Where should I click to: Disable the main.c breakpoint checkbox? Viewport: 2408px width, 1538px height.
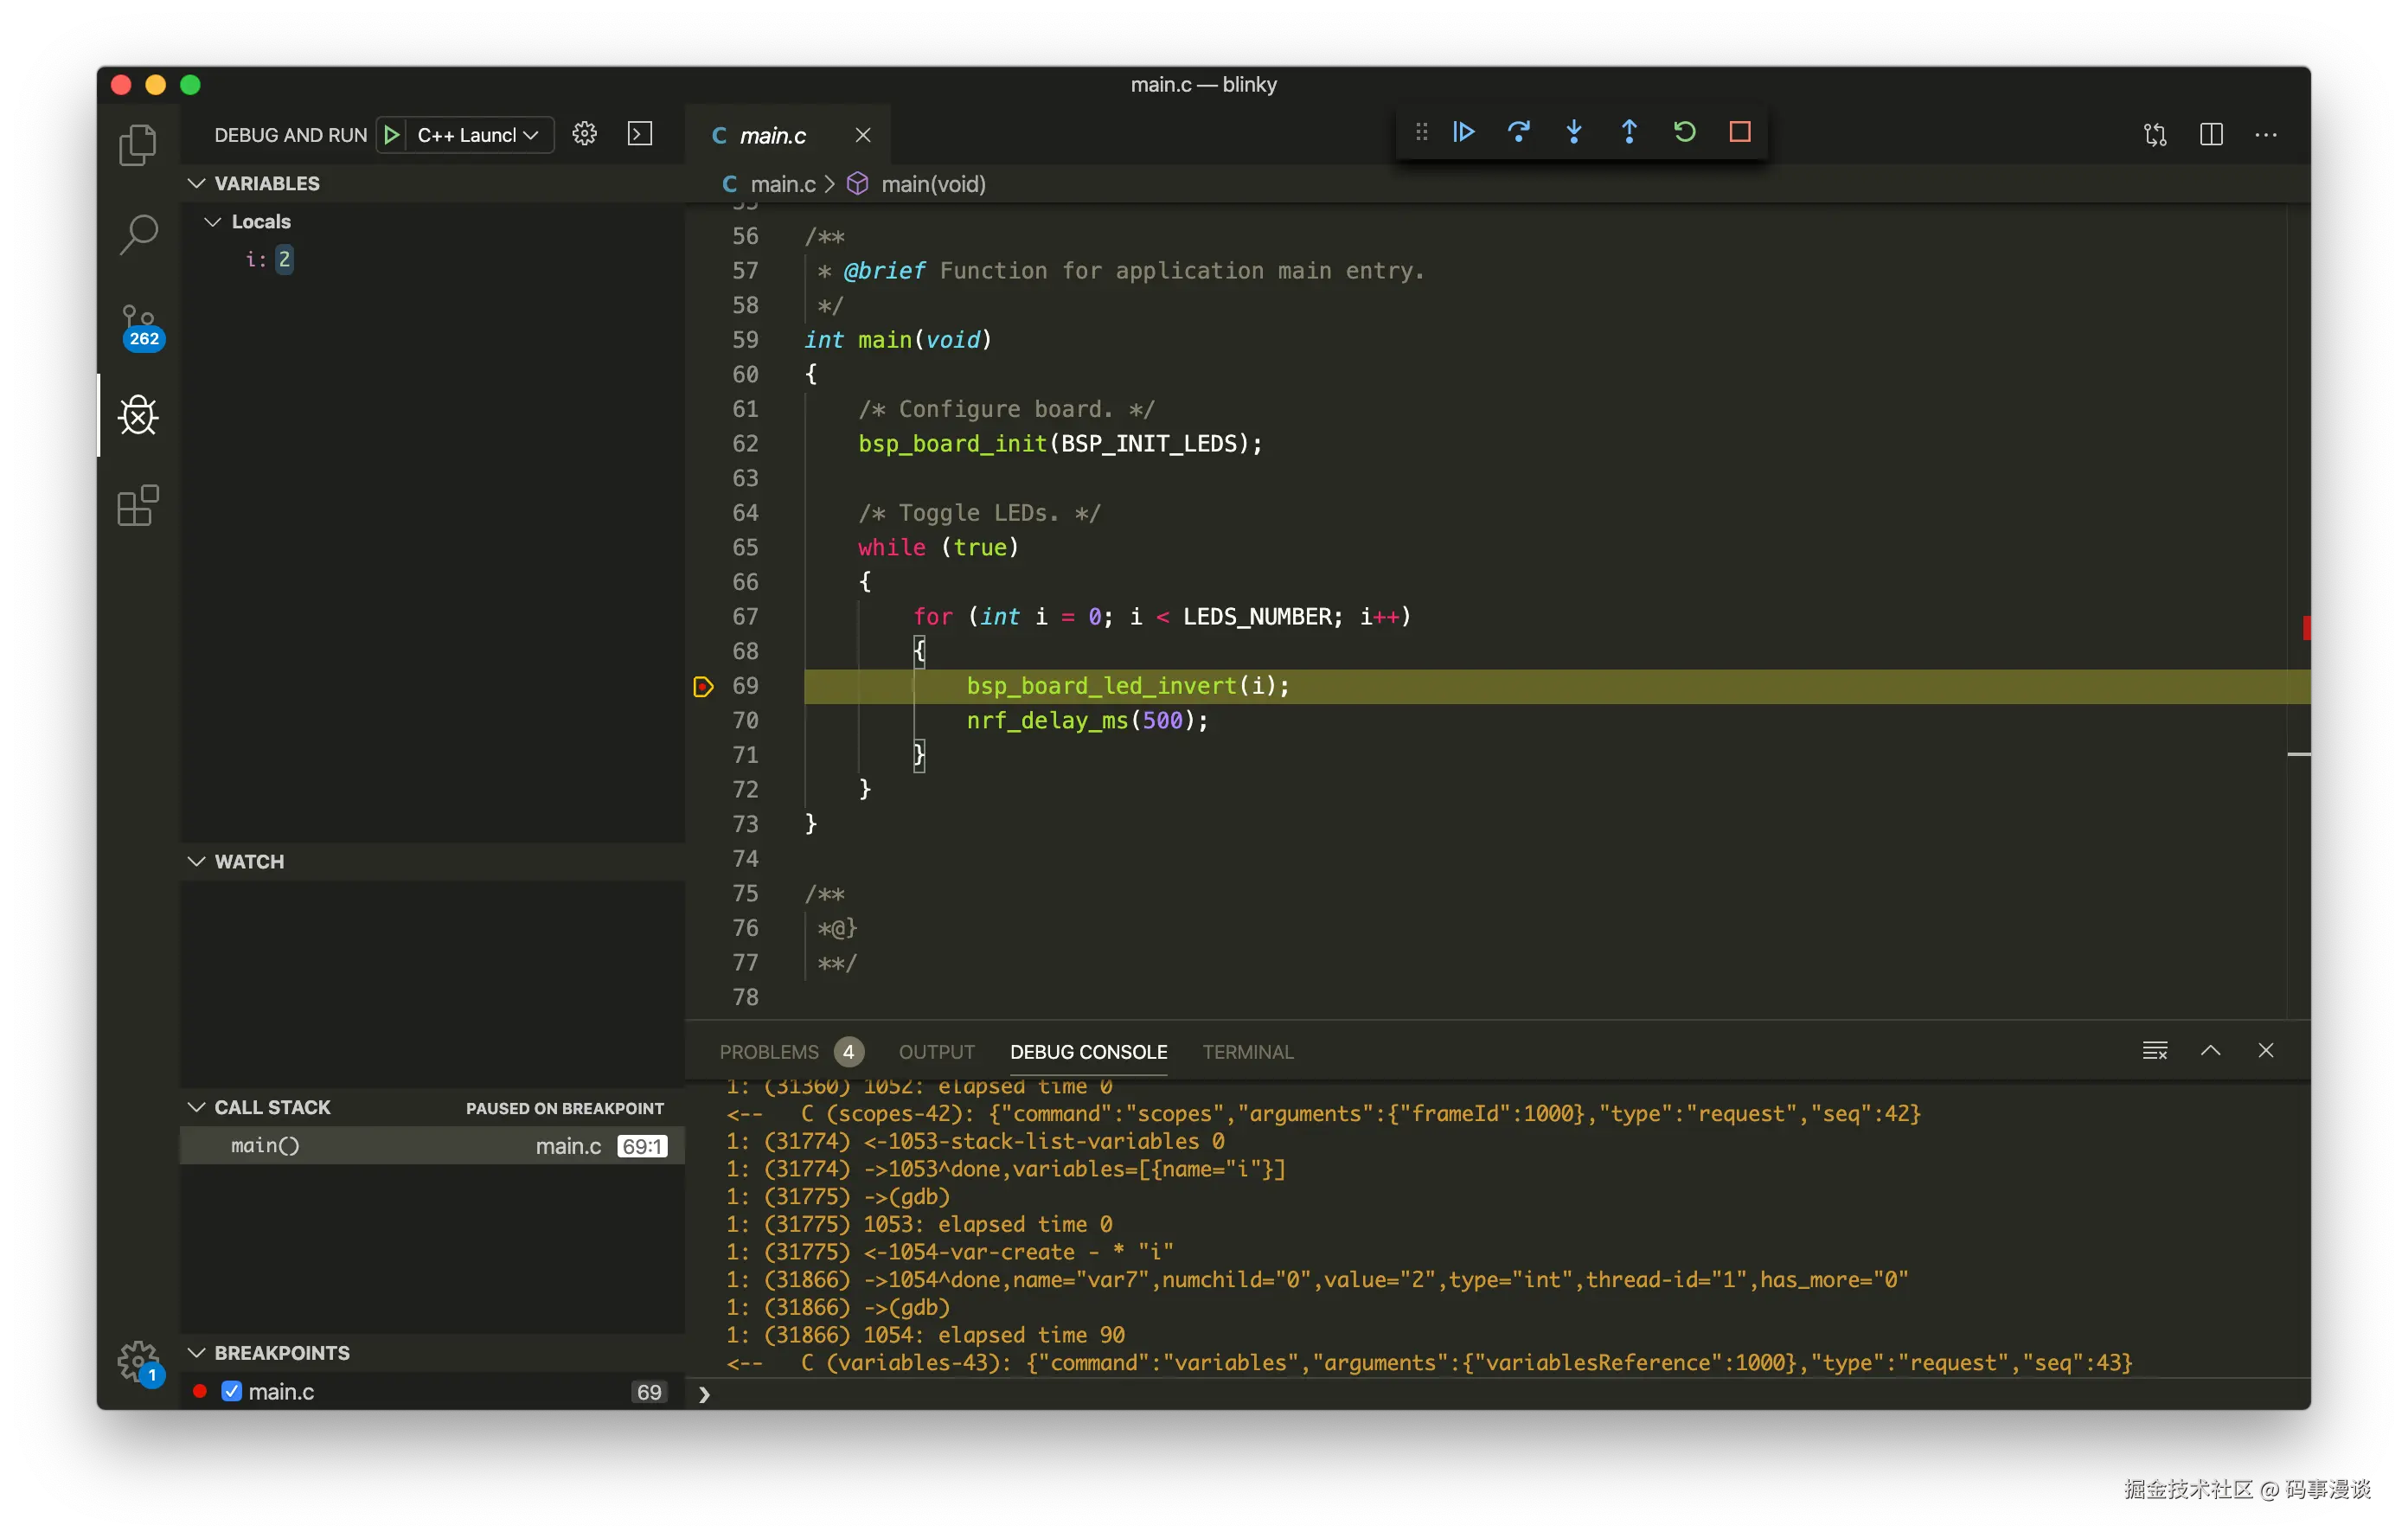(230, 1391)
